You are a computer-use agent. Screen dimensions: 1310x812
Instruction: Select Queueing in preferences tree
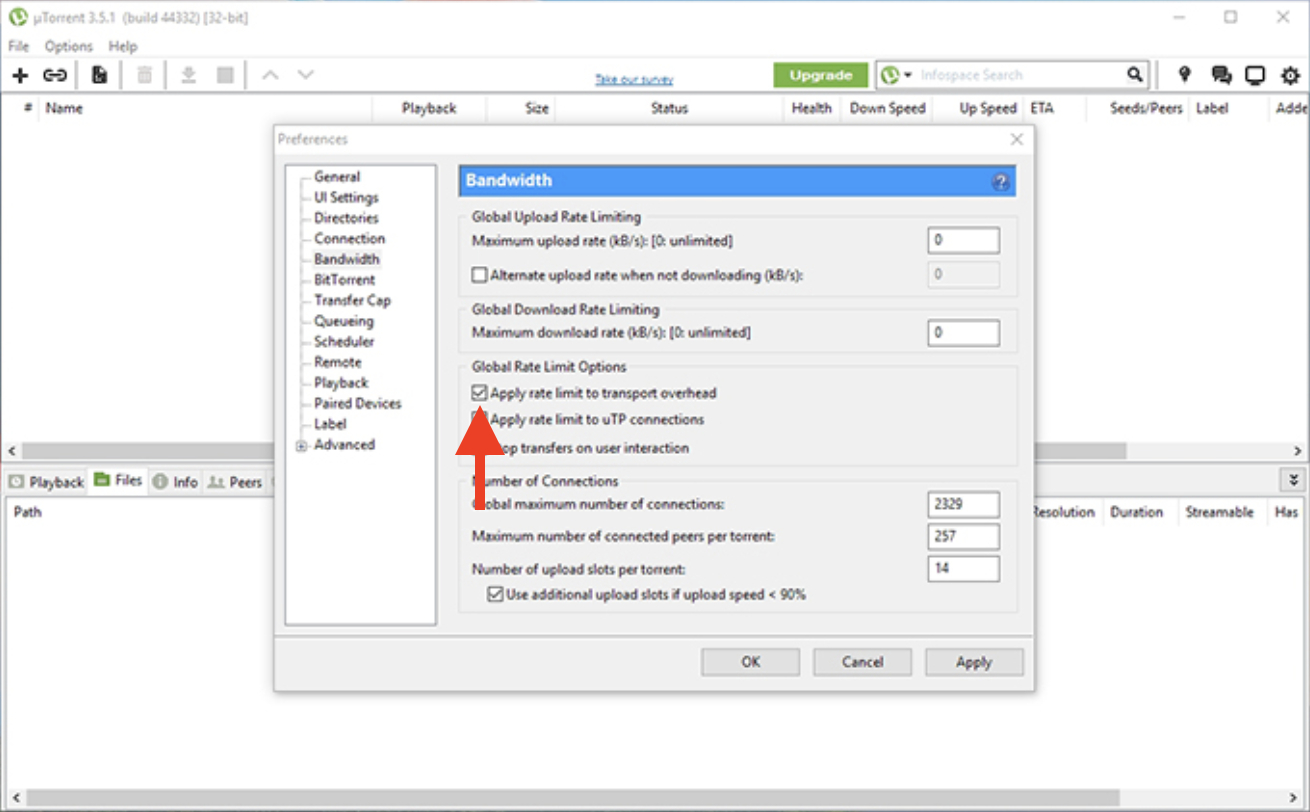[344, 322]
